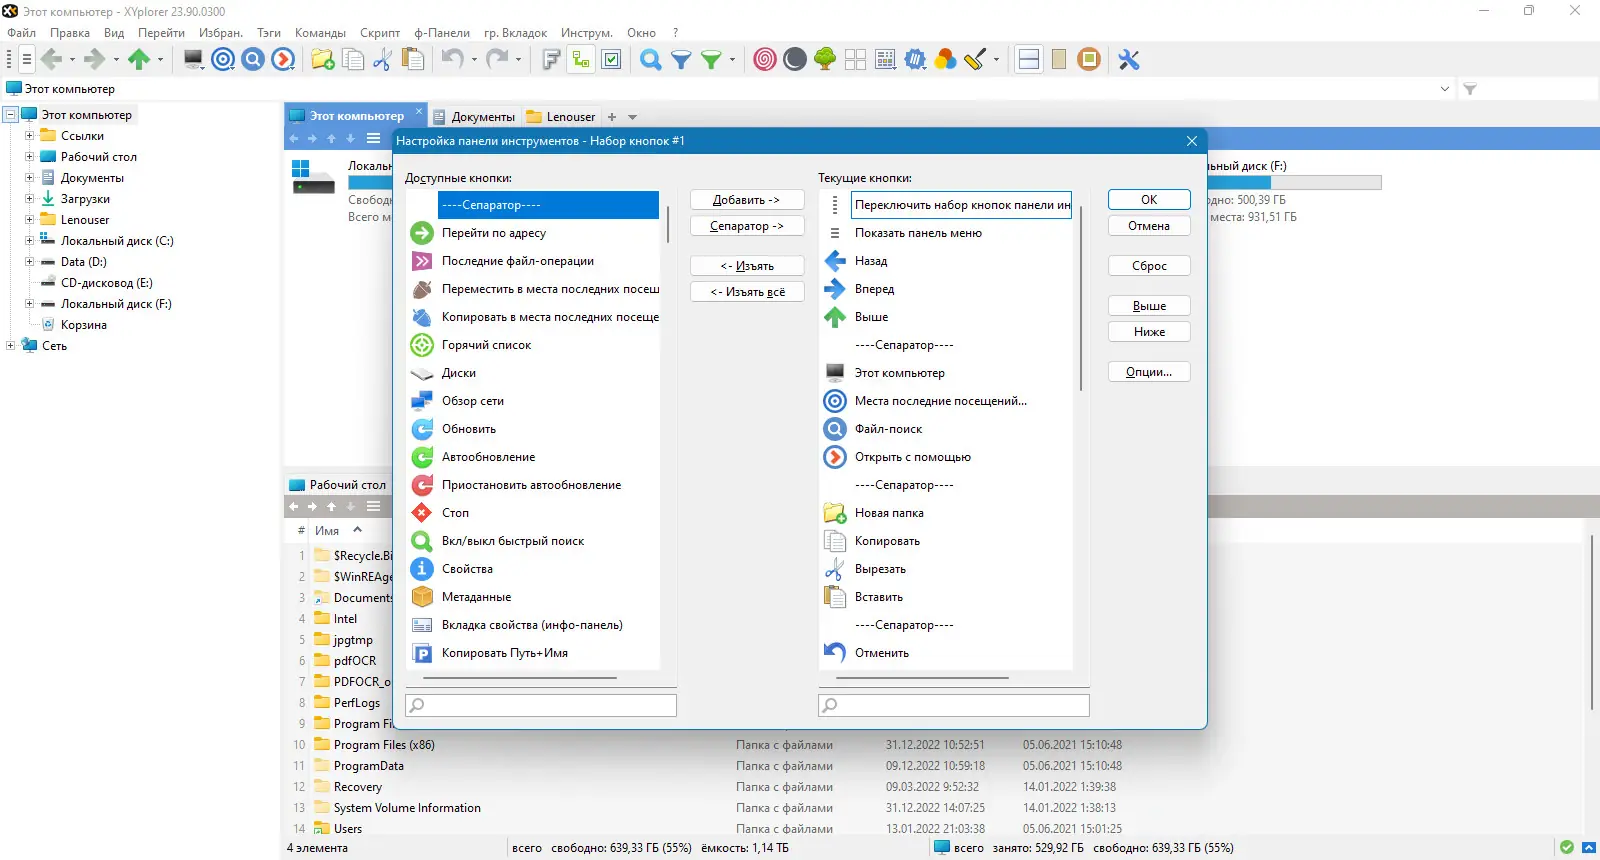
Task: Select 'Локальный диск (C:)' in the tree
Action: pyautogui.click(x=117, y=241)
